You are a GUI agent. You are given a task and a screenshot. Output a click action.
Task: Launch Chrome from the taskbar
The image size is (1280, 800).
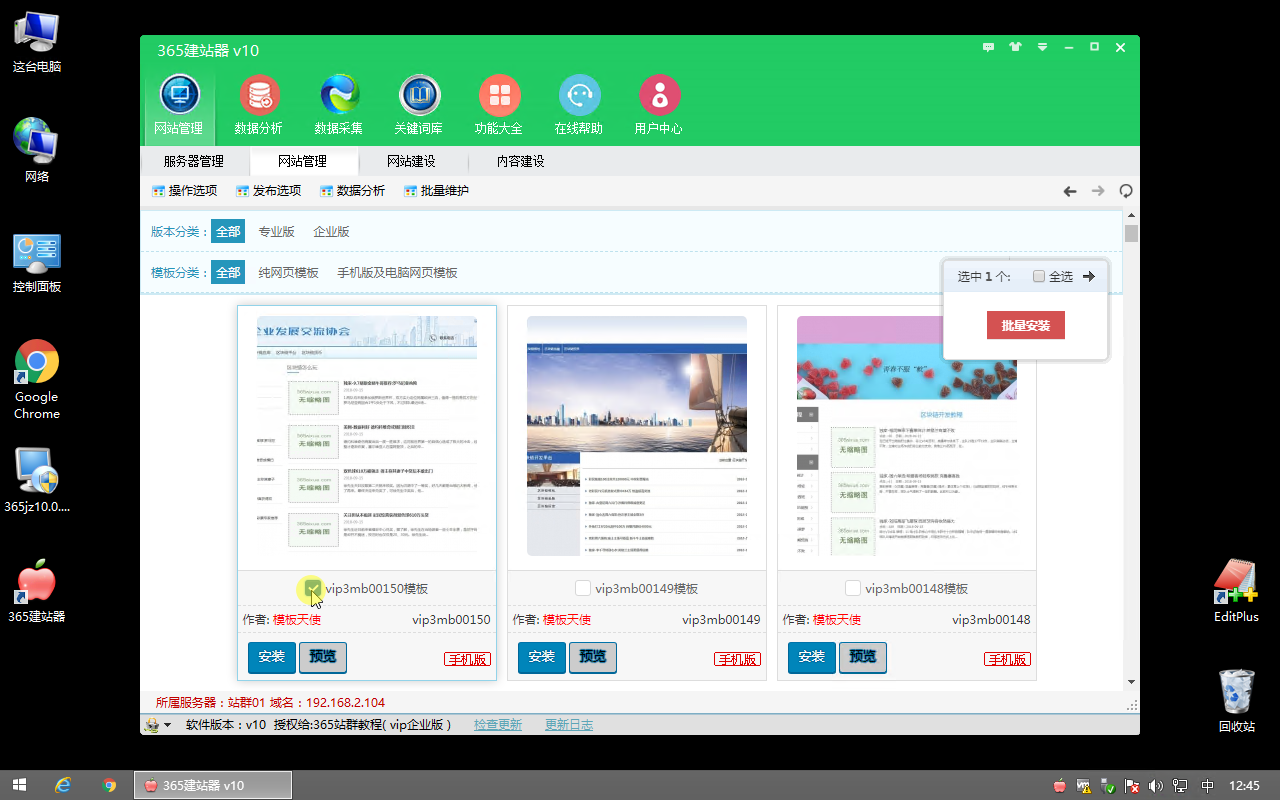point(109,785)
